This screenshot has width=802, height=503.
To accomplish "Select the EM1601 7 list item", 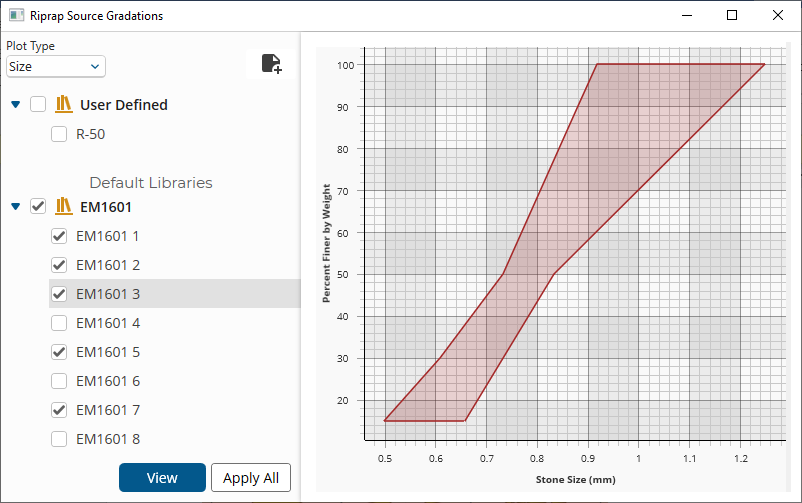I will [108, 410].
